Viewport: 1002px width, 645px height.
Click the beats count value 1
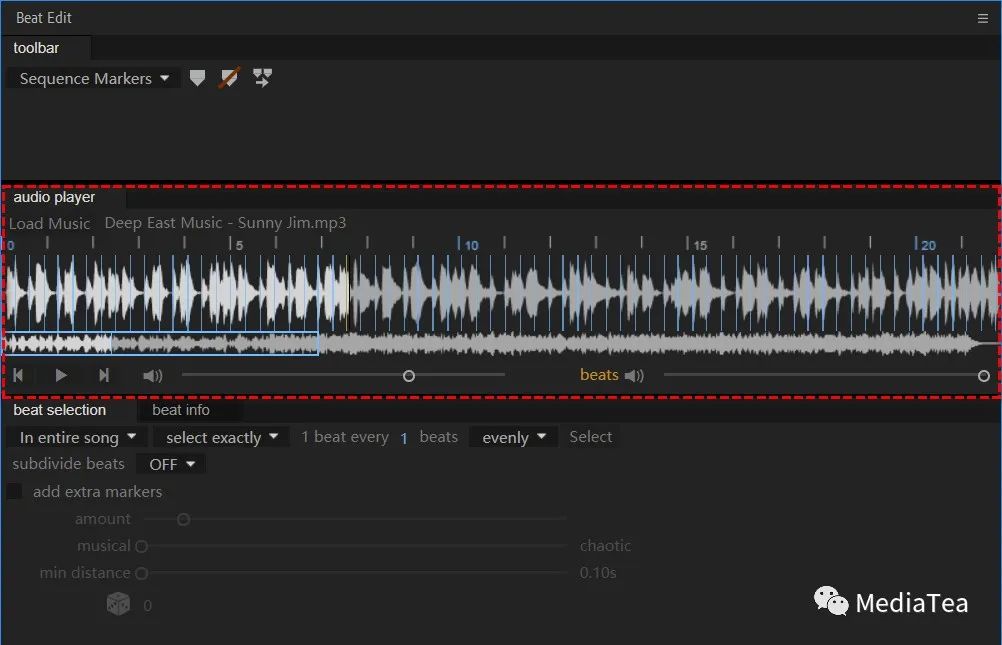(x=404, y=439)
